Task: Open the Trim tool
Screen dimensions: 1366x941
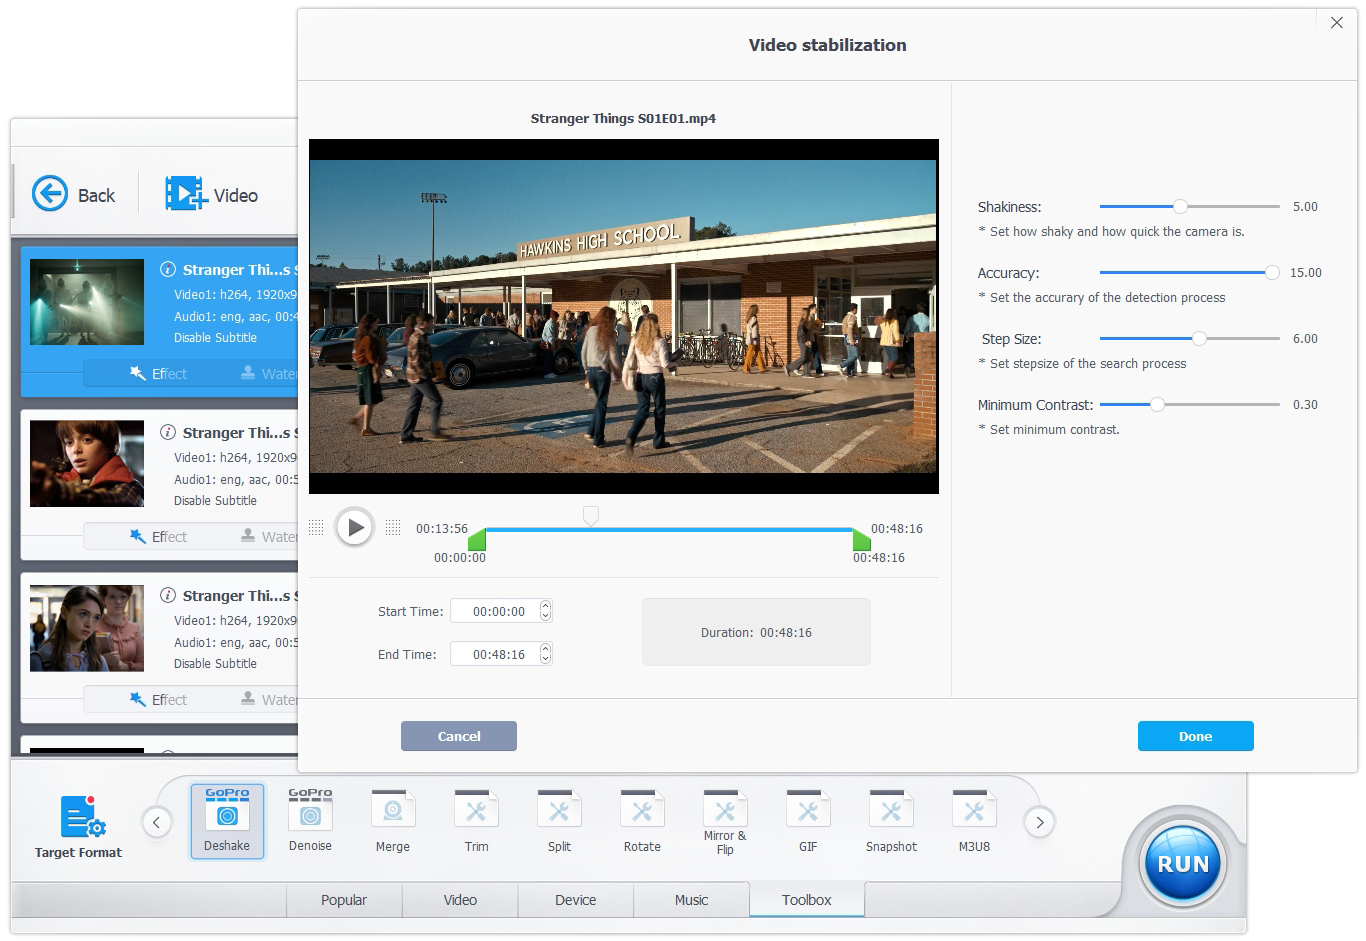Action: (476, 821)
